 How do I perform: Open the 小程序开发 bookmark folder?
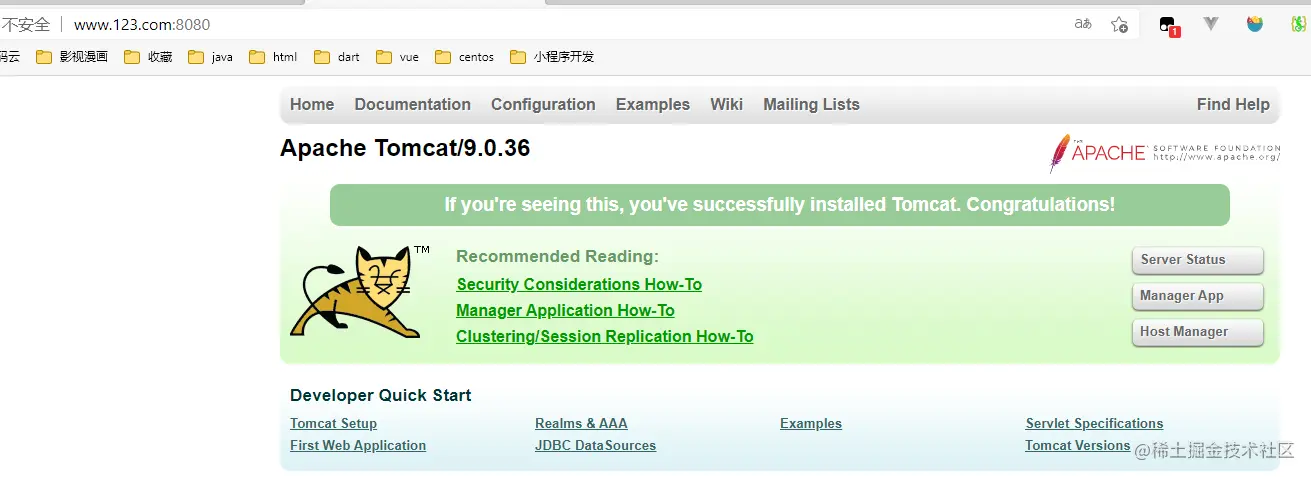tap(552, 57)
